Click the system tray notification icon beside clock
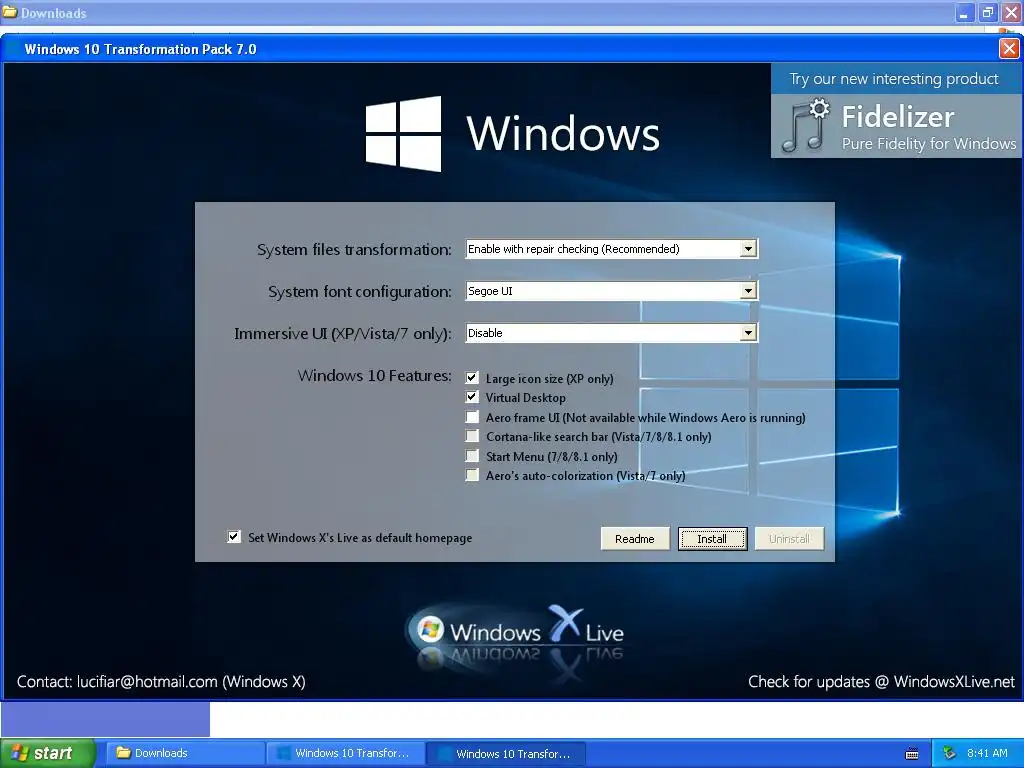The height and width of the screenshot is (768, 1024). tap(950, 754)
